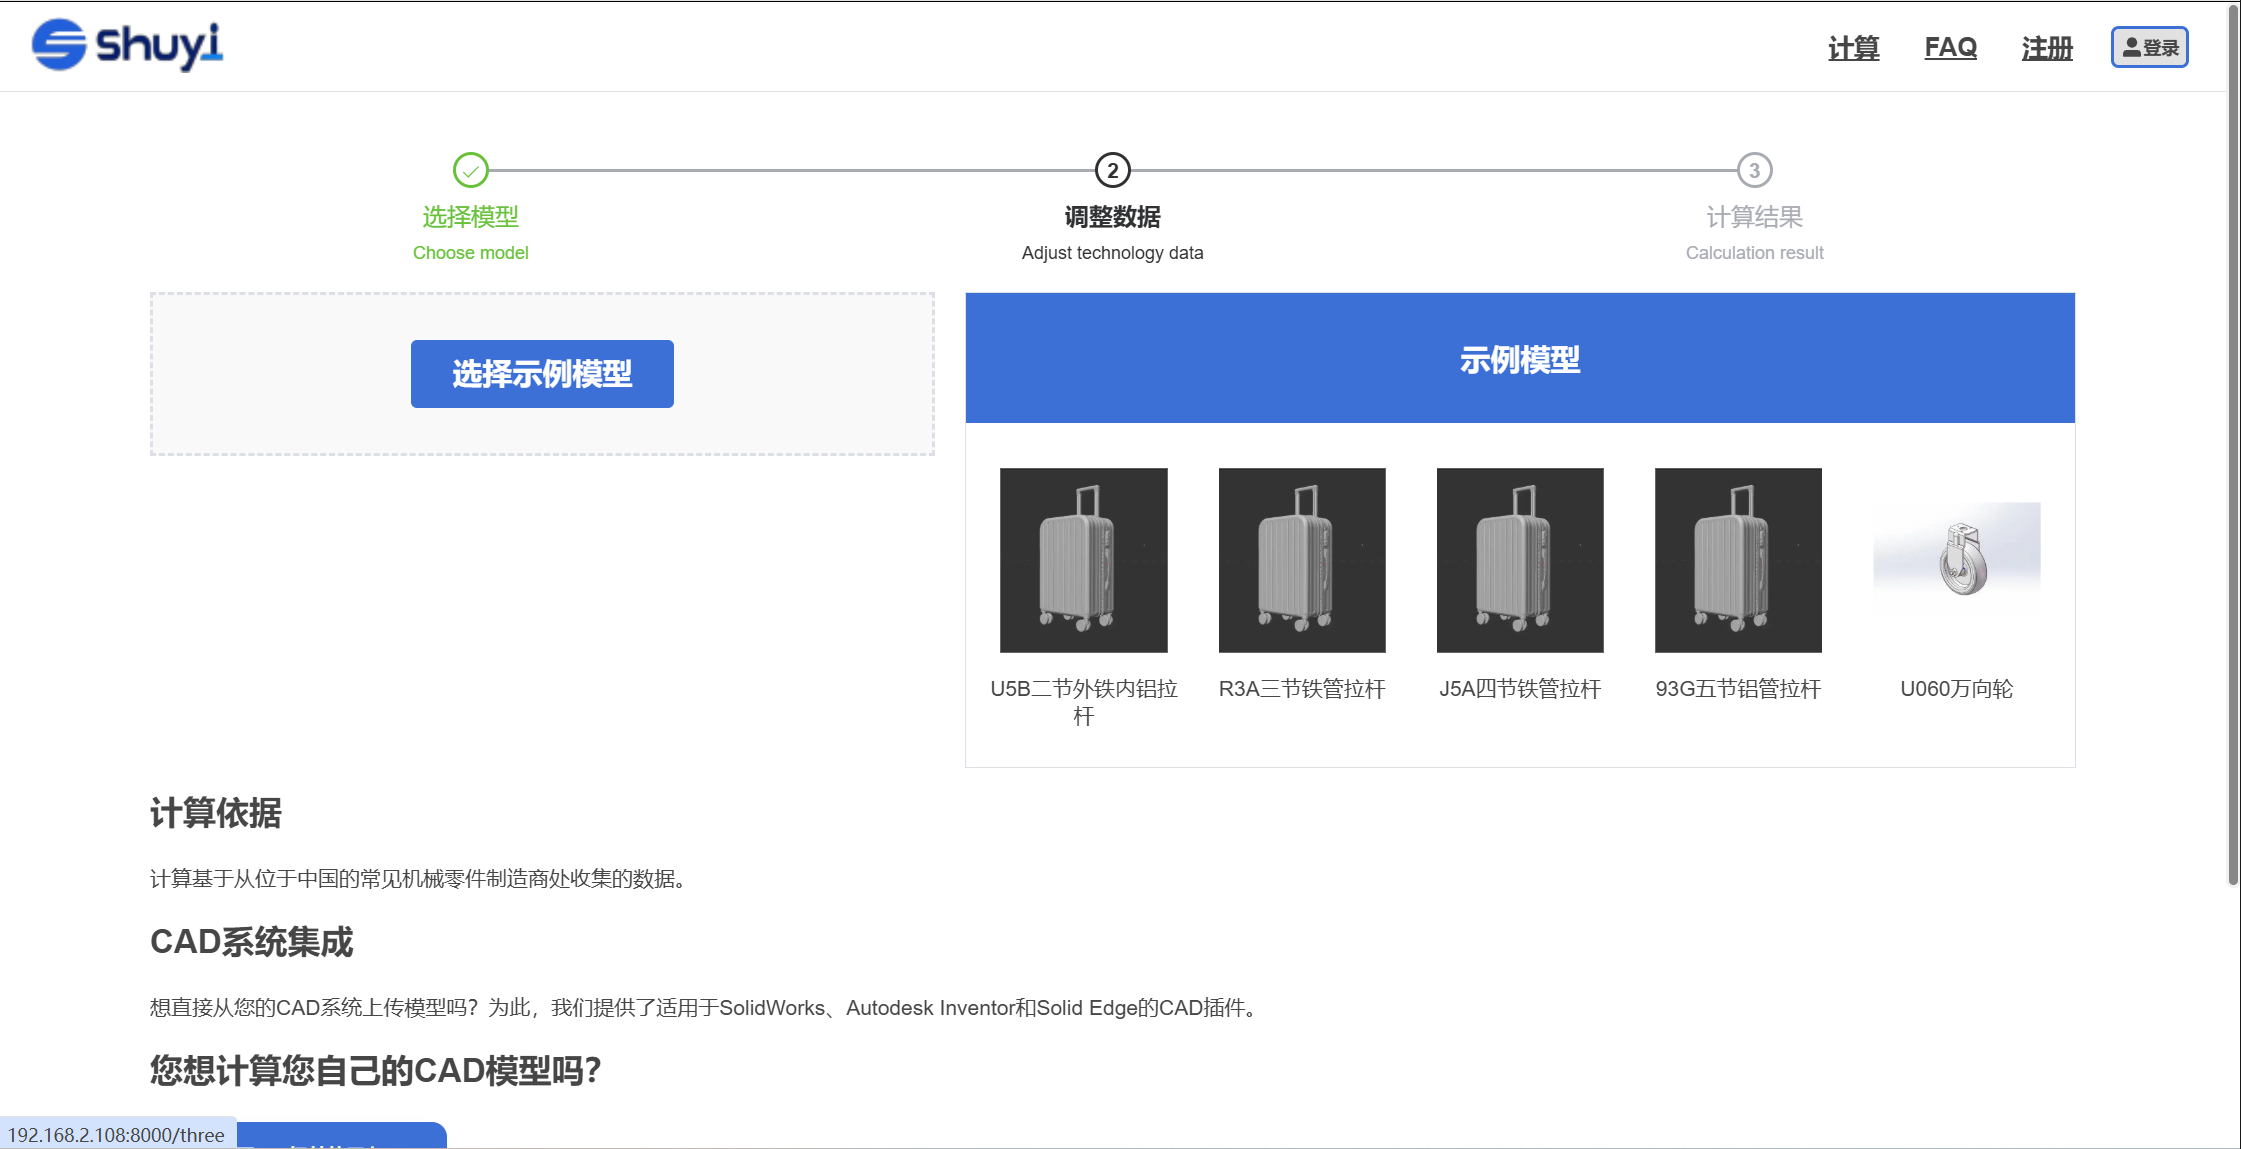Screen dimensions: 2241x1149
Task: Select the U5B suitcase model thumbnail
Action: point(1083,560)
